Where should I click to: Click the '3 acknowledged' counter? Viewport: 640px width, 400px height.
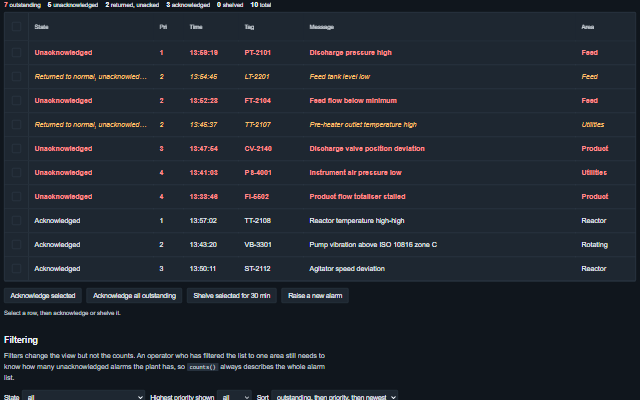coord(188,5)
